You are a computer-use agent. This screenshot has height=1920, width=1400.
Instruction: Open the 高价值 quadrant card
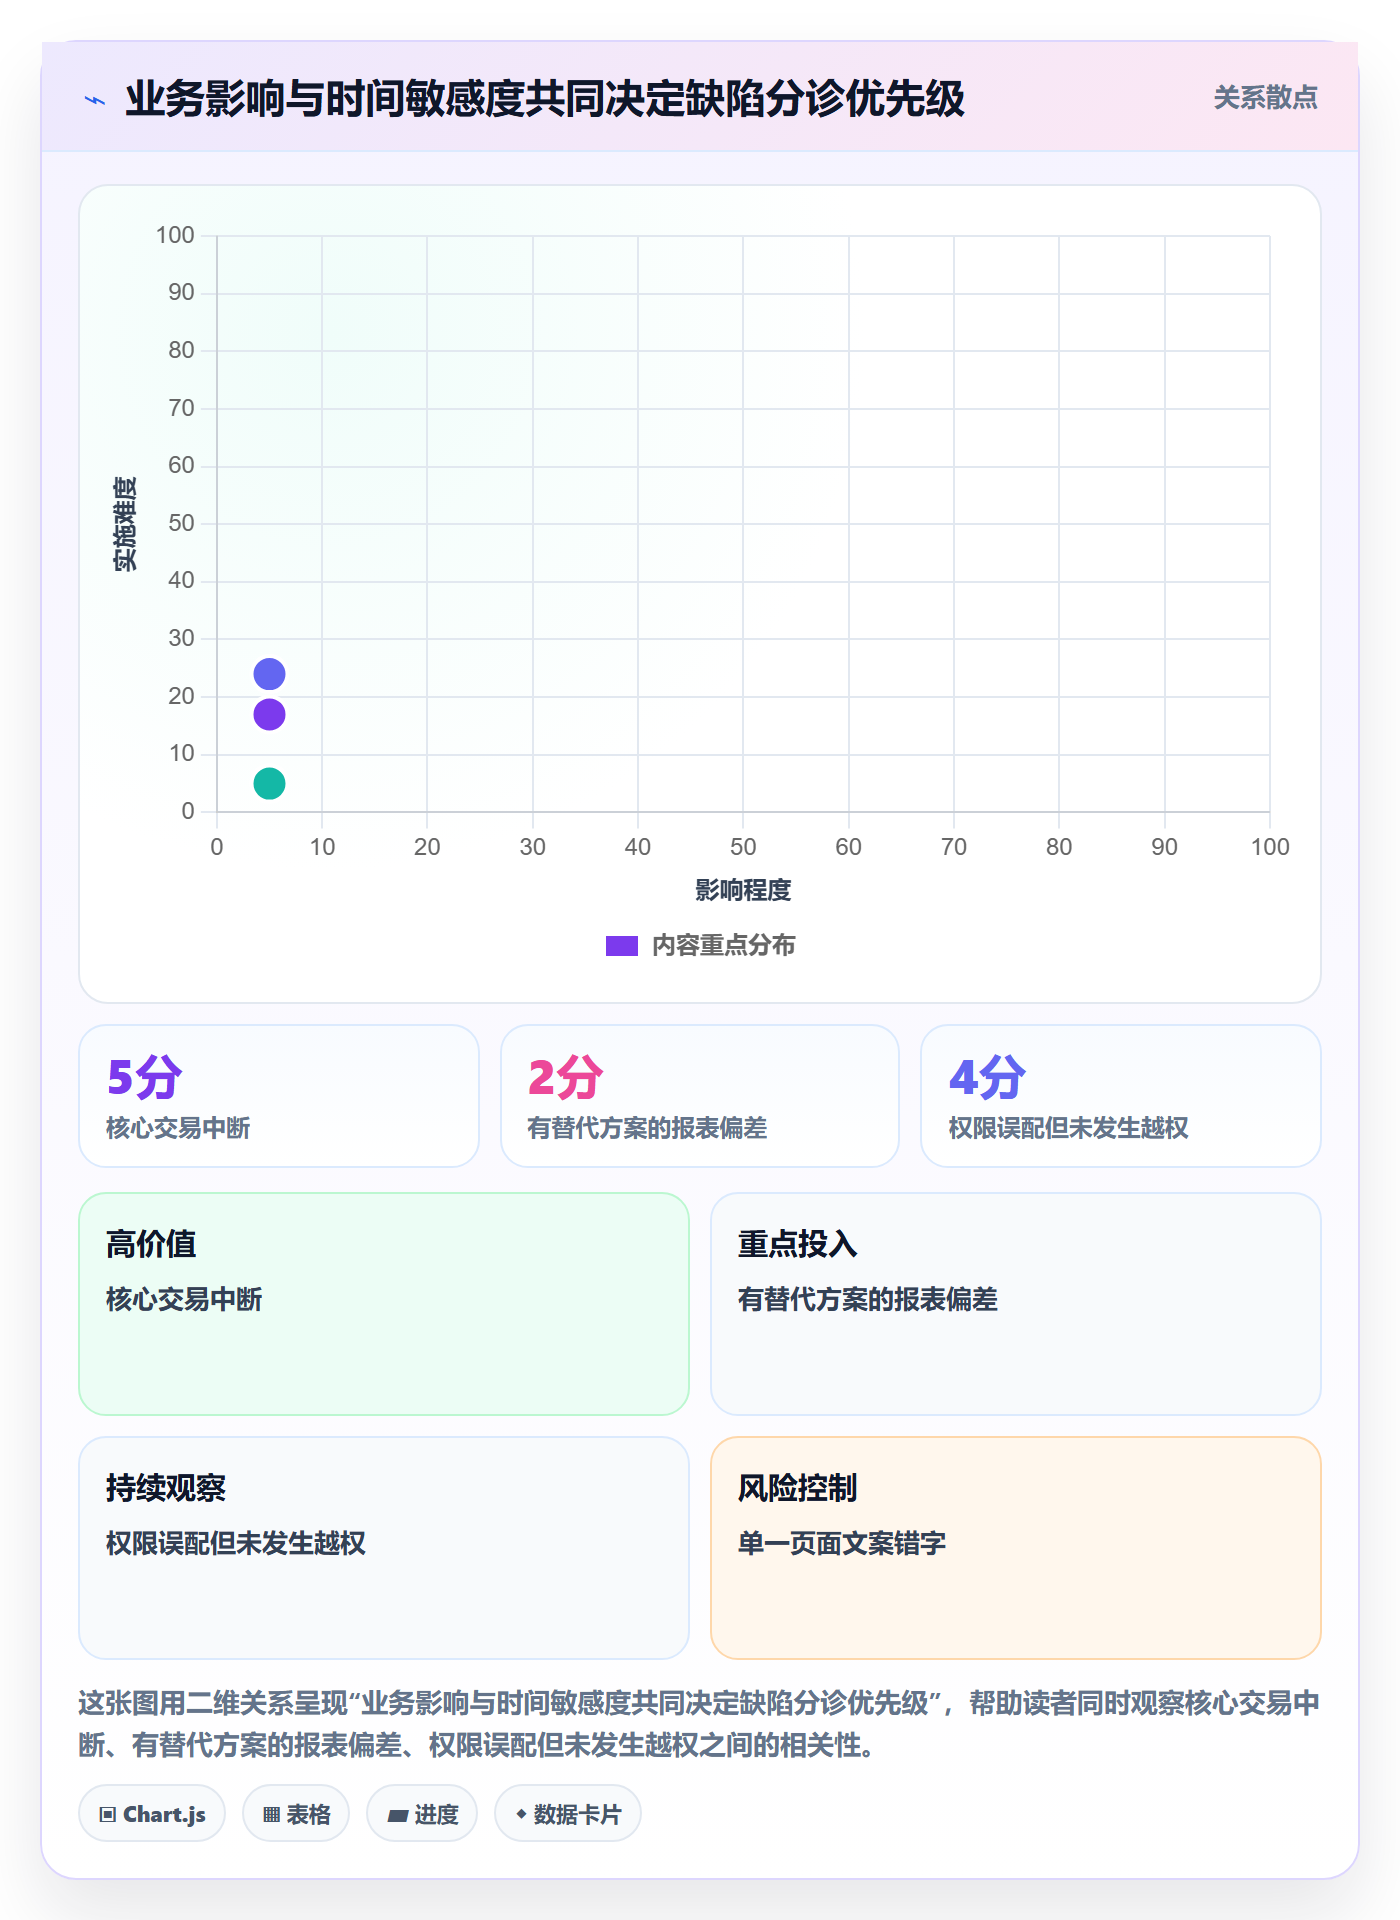coord(384,1304)
